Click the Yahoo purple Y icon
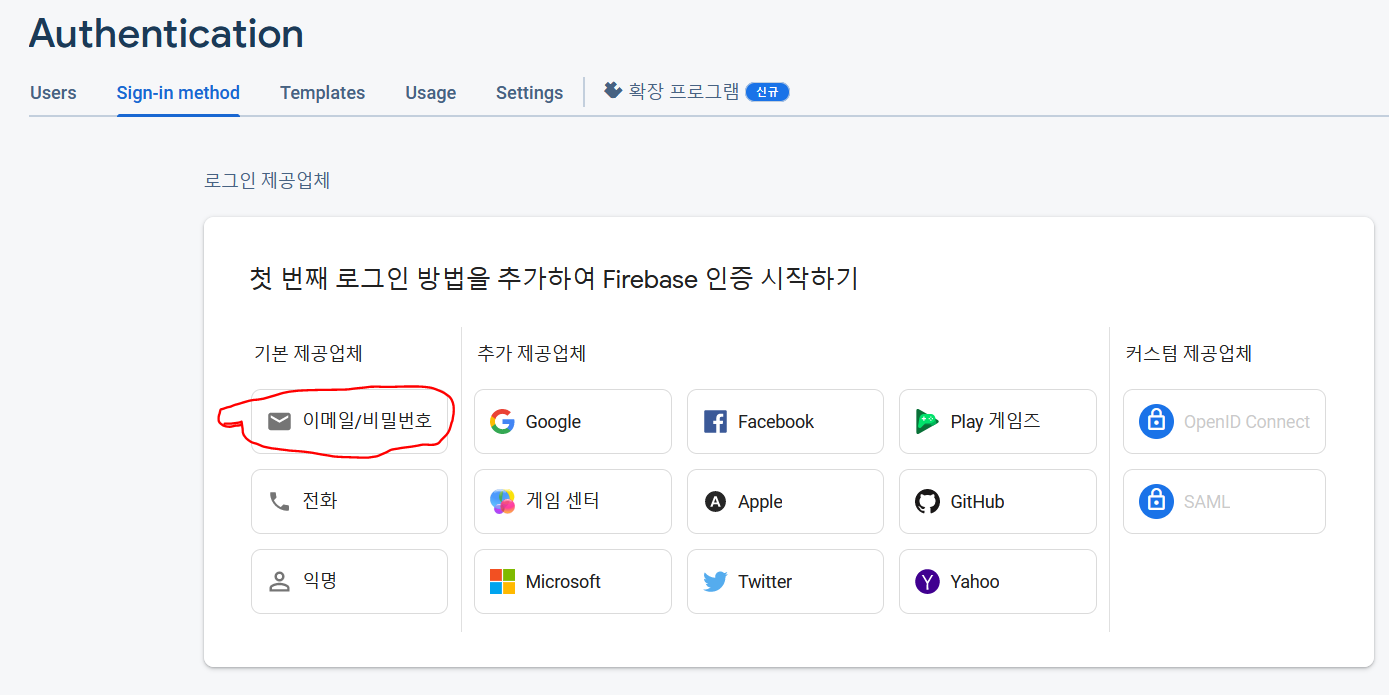Screen dimensions: 1389x695 pyautogui.click(x=927, y=581)
